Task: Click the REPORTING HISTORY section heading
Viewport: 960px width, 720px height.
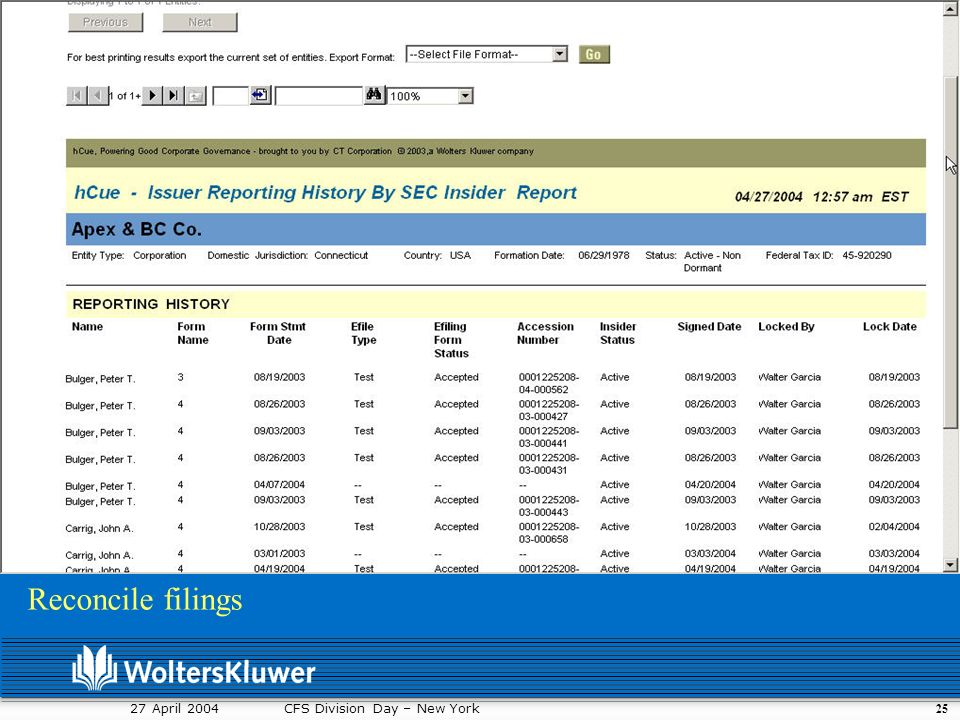Action: tap(151, 304)
